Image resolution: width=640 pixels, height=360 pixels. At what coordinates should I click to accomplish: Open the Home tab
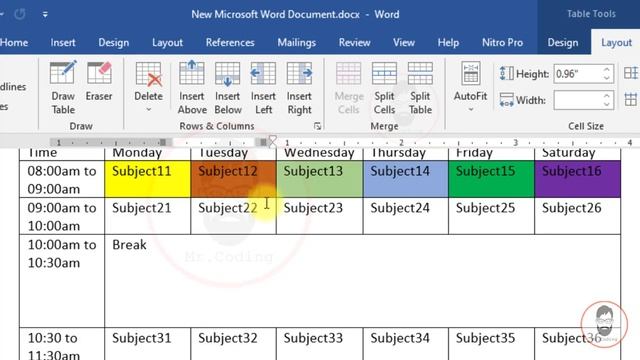[14, 42]
